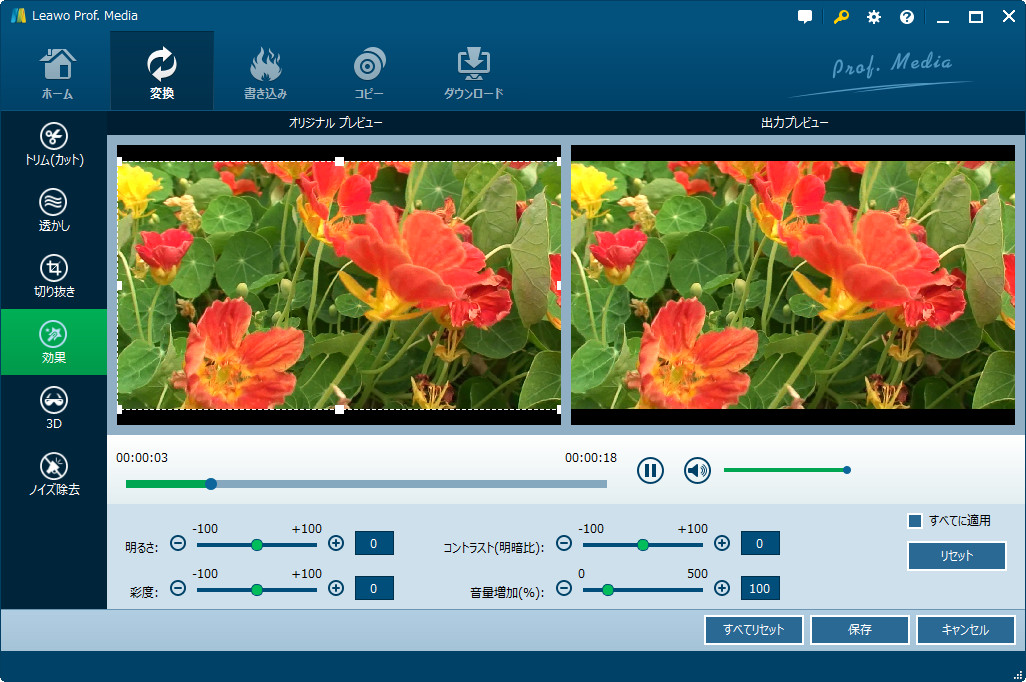Decrease 明るさ brightness with minus button
Viewport: 1026px width, 682px height.
pyautogui.click(x=178, y=543)
